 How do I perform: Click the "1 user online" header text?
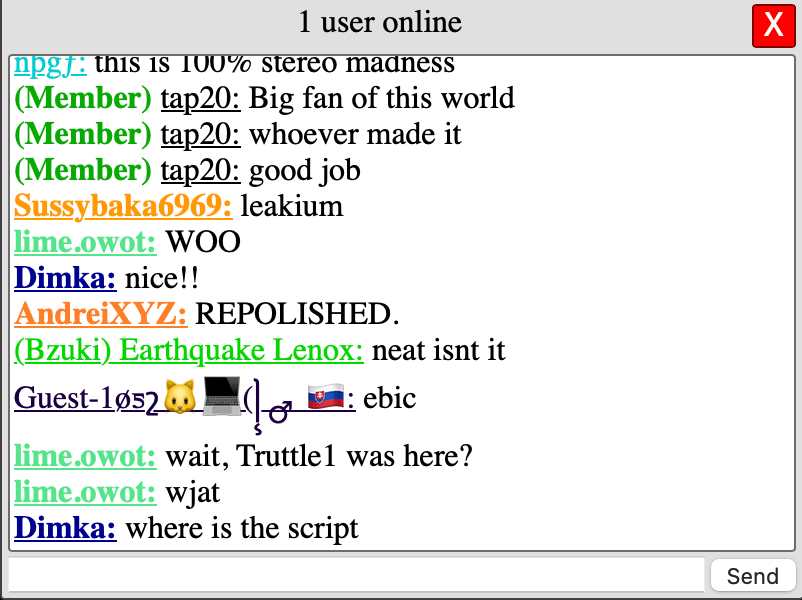(x=380, y=23)
